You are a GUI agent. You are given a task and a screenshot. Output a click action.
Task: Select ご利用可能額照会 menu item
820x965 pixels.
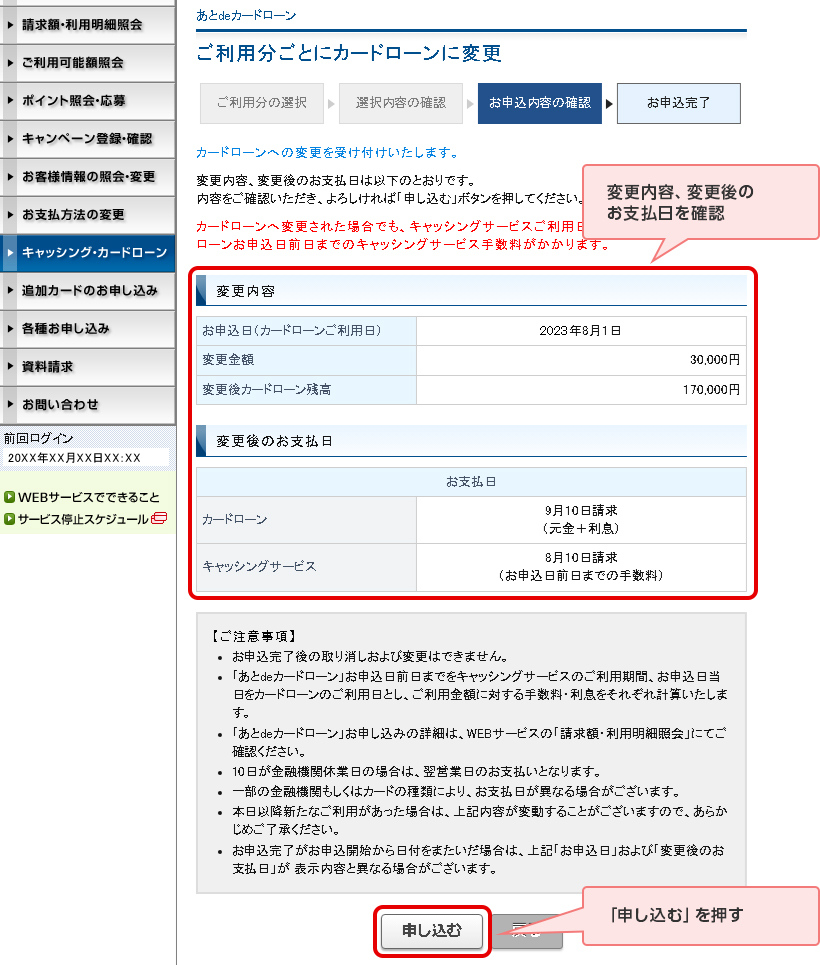[x=73, y=62]
